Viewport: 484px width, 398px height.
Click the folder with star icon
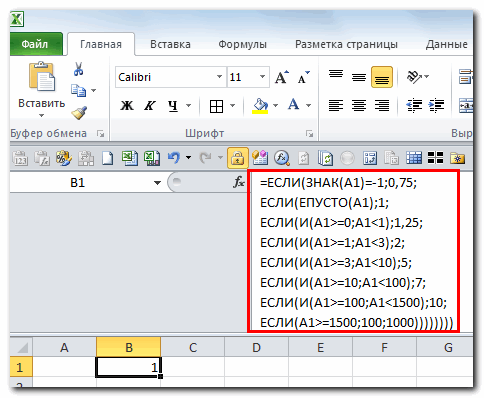pos(458,158)
